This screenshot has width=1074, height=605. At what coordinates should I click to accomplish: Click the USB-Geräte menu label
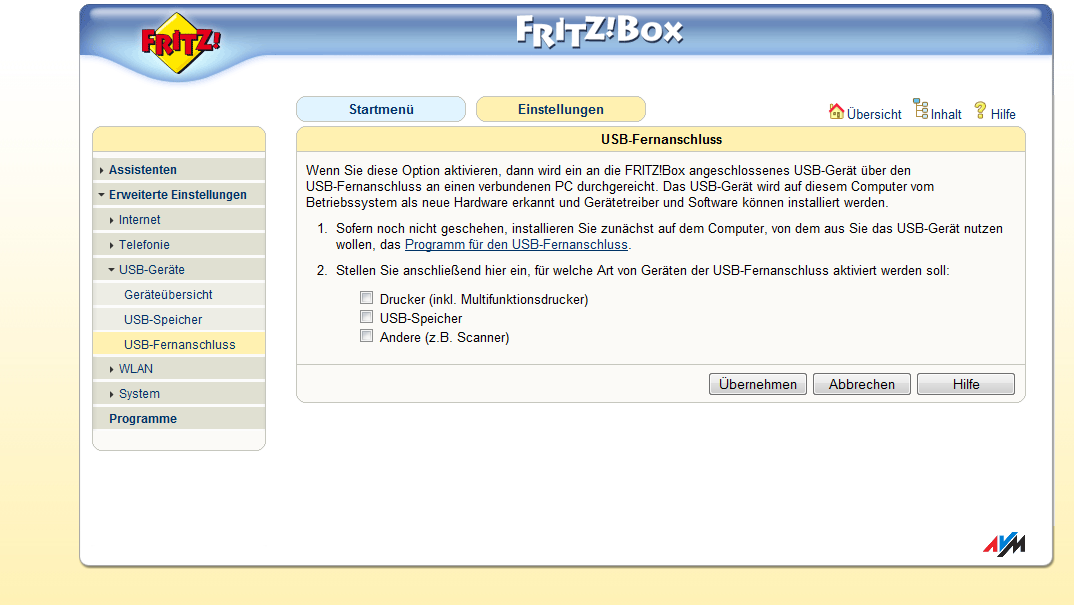[x=151, y=269]
